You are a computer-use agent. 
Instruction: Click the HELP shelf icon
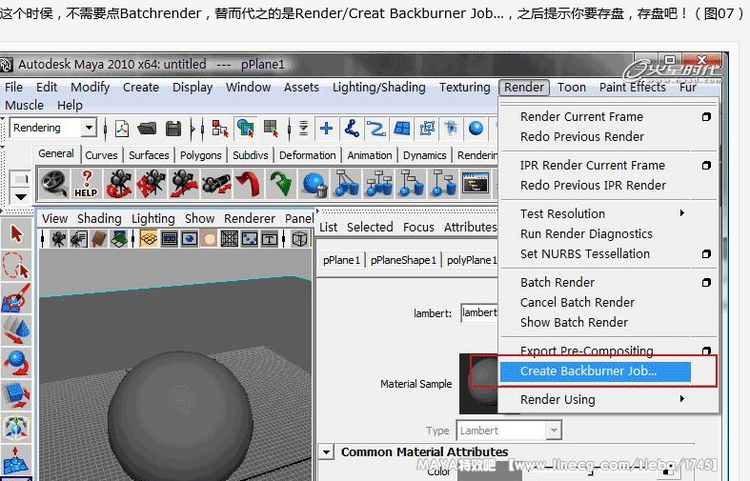point(86,184)
